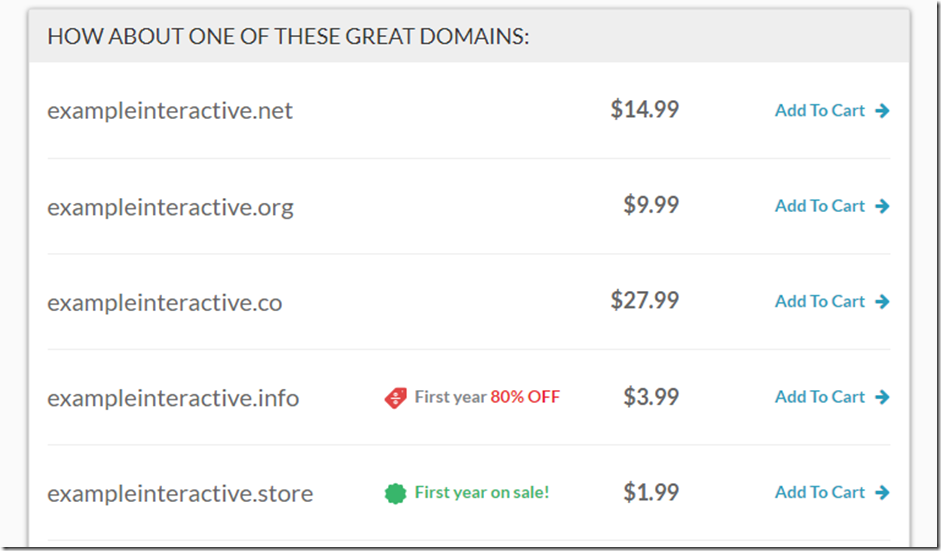
Task: Click arrow icon beside exampleinteractive.net Add To Cart
Action: point(882,111)
